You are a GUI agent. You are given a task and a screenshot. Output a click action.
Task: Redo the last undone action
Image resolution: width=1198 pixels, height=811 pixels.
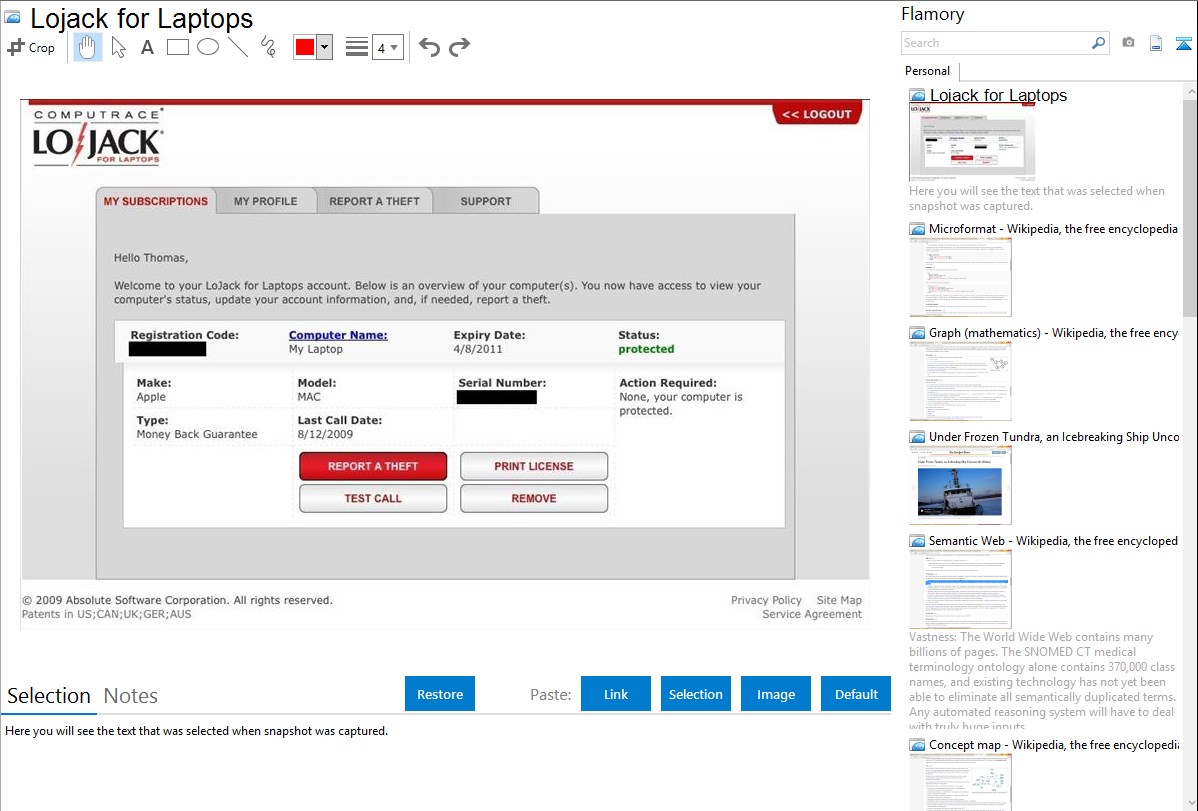click(x=460, y=47)
